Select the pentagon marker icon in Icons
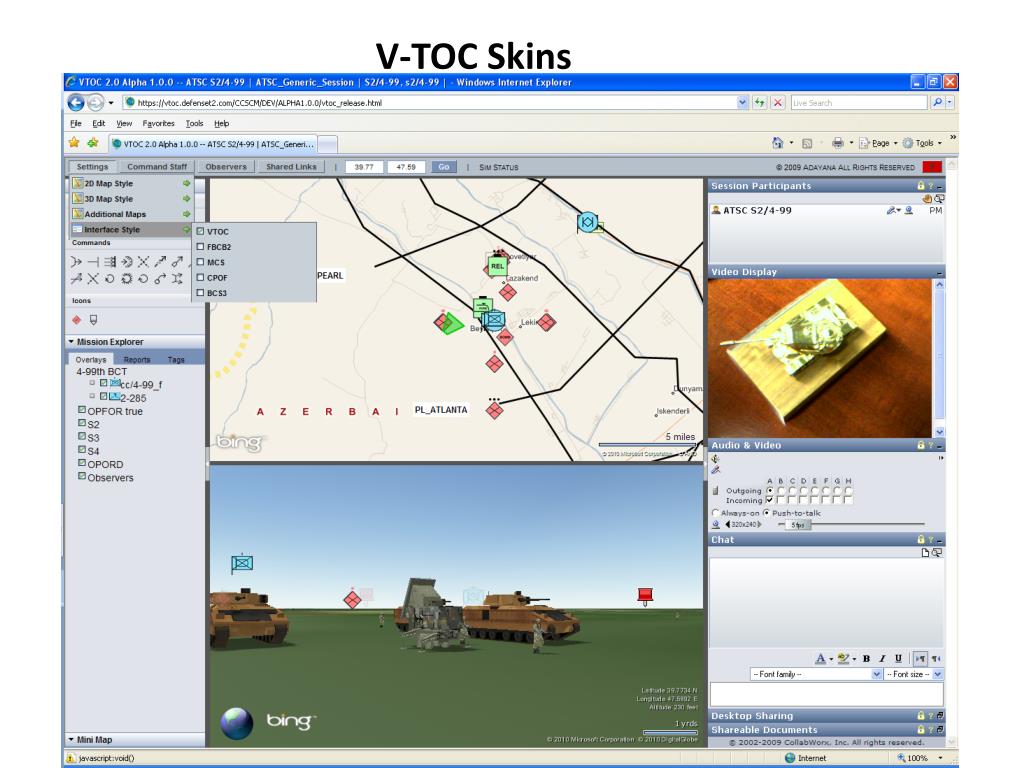 pyautogui.click(x=93, y=319)
